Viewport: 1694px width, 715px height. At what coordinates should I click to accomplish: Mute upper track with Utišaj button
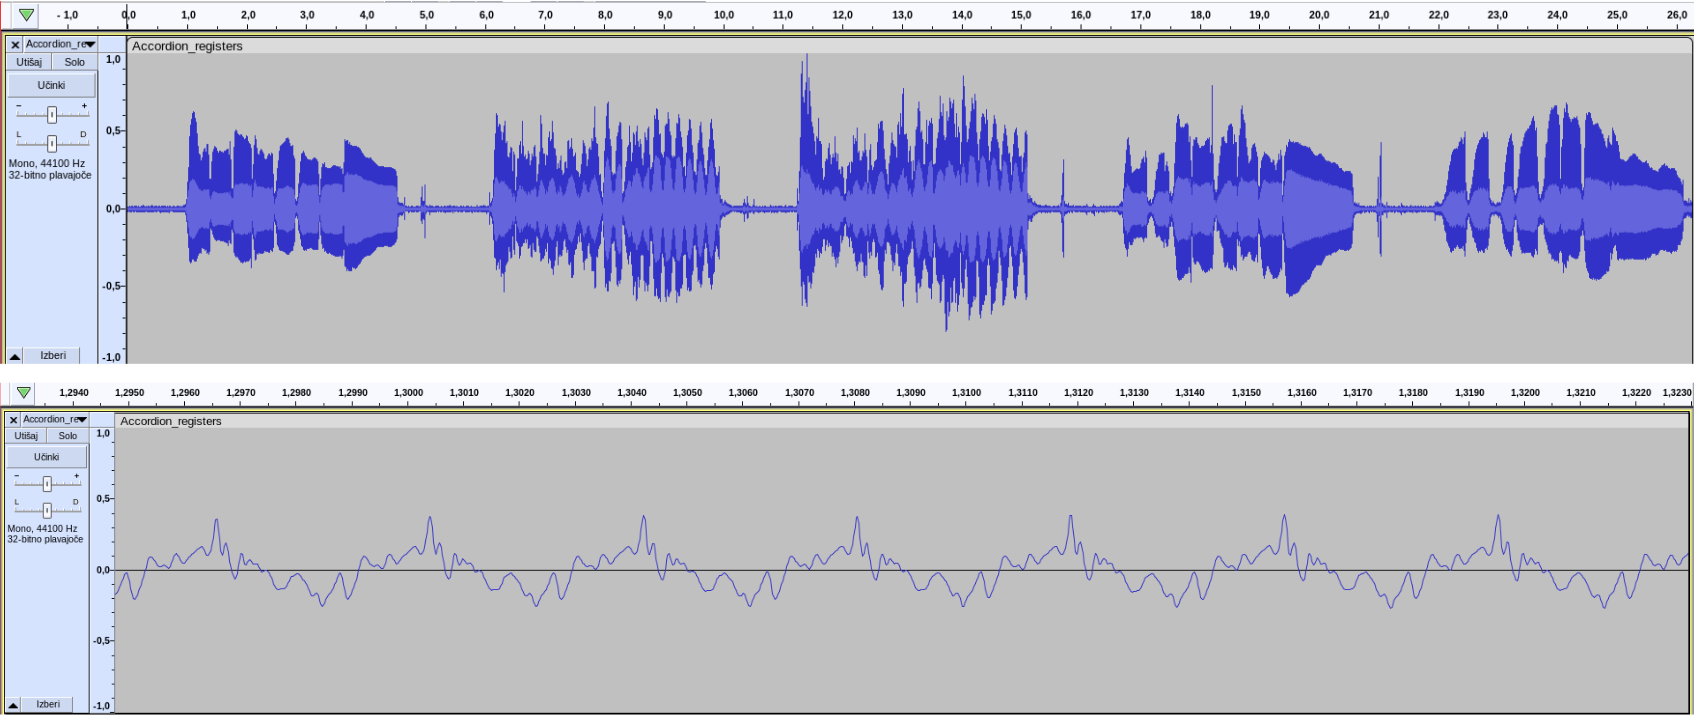(x=29, y=62)
